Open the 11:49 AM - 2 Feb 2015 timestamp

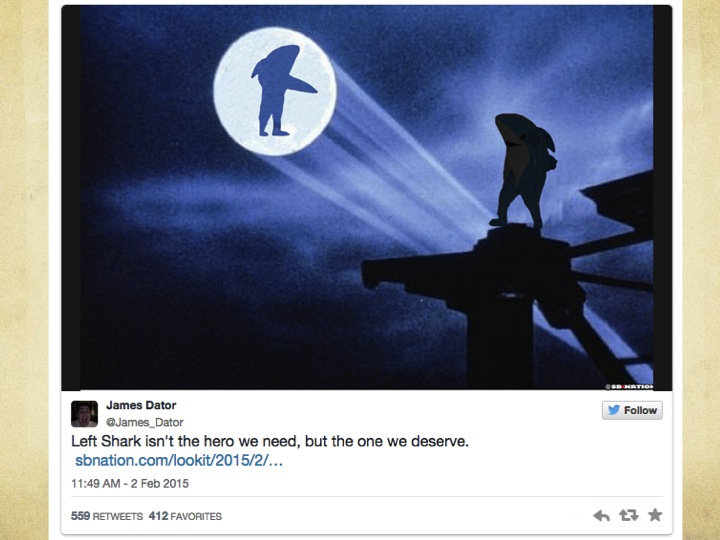coord(130,484)
